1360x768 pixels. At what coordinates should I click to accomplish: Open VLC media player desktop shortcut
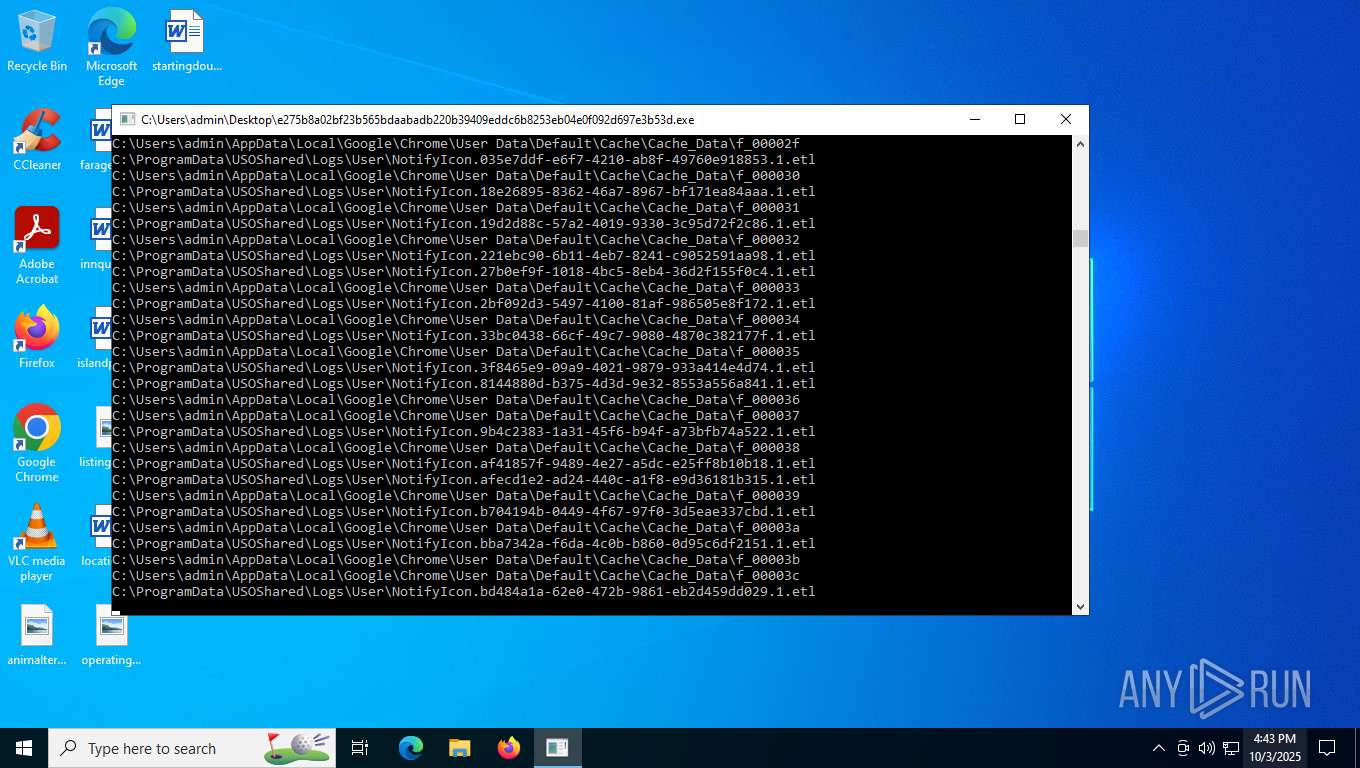37,543
